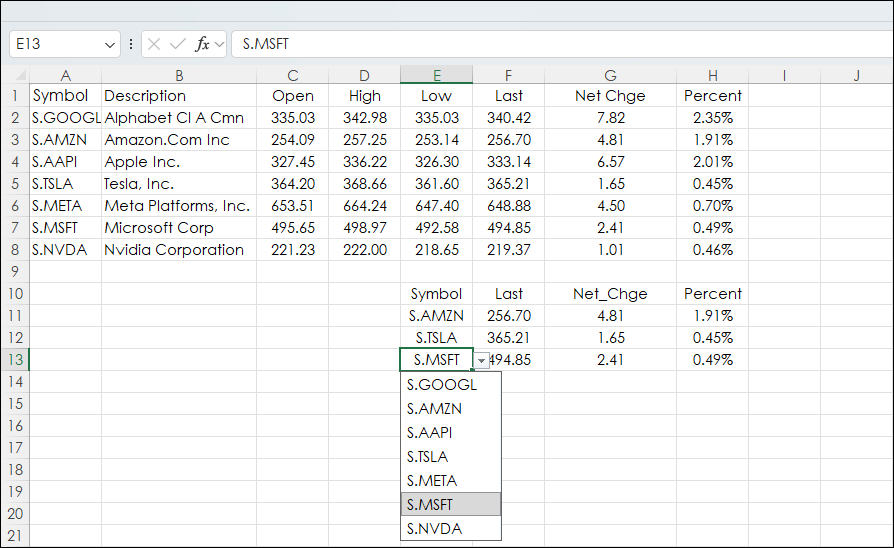Screen dimensions: 894x548
Task: Click the Apple Inc. cell
Action: pyautogui.click(x=179, y=162)
